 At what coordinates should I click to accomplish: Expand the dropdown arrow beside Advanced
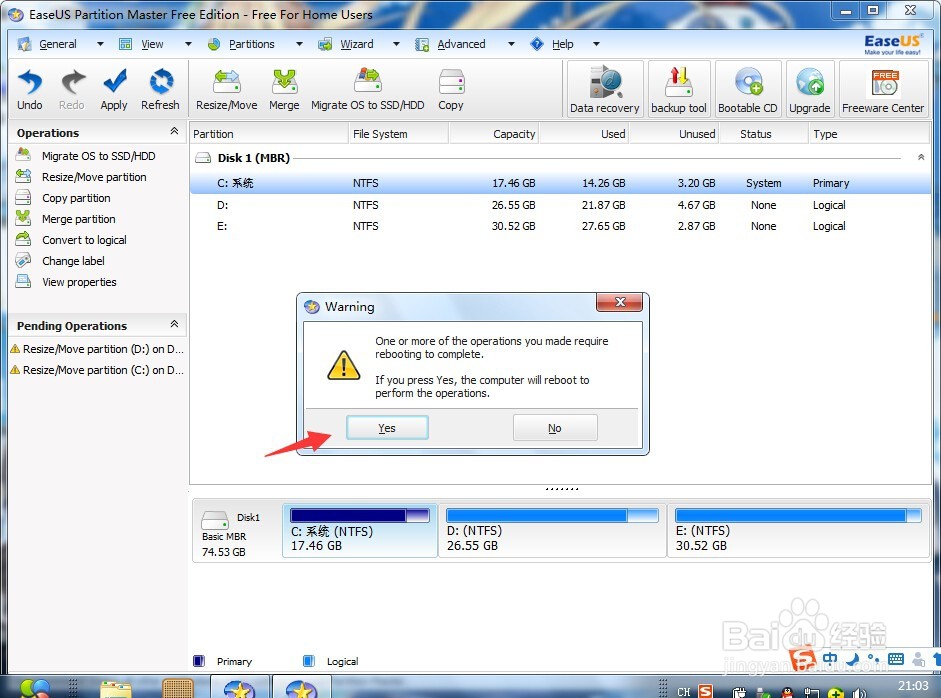[511, 44]
